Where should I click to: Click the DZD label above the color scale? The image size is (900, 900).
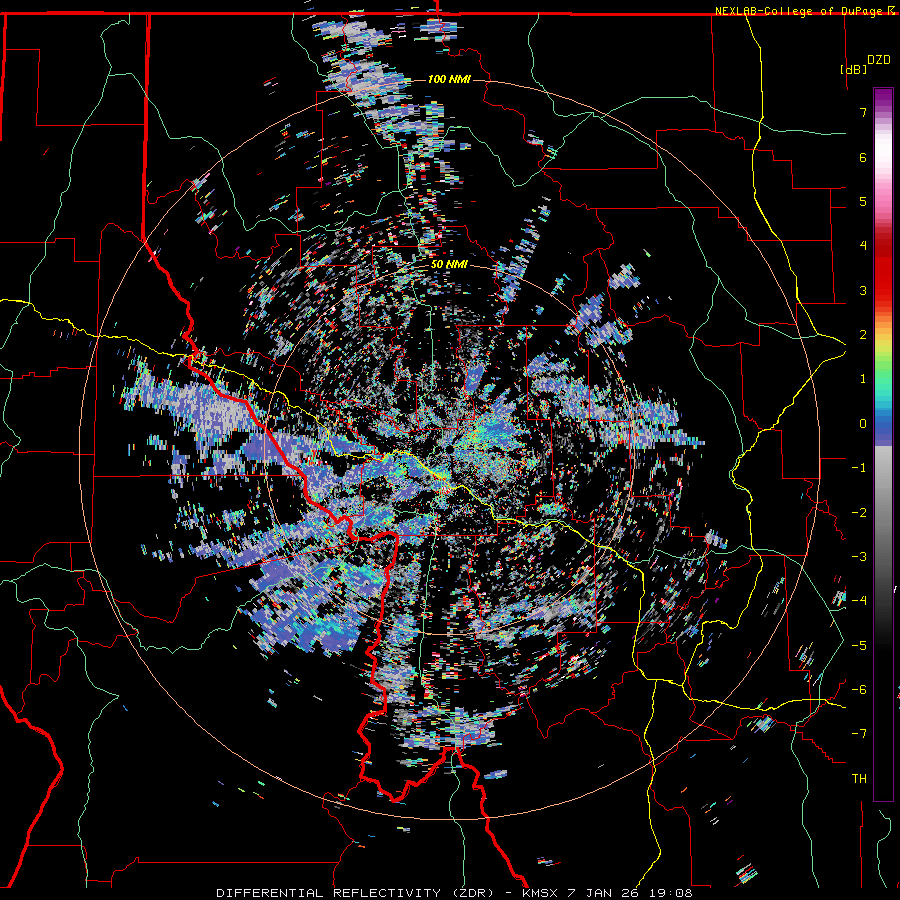click(879, 60)
